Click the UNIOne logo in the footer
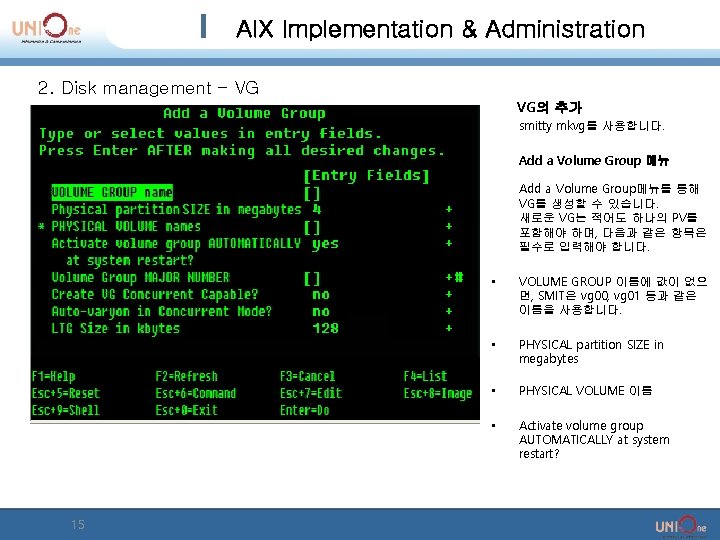This screenshot has height=540, width=720. [681, 526]
